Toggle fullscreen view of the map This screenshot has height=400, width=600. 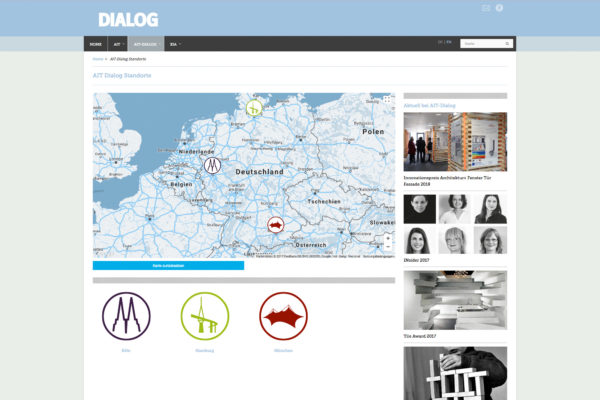click(x=387, y=100)
